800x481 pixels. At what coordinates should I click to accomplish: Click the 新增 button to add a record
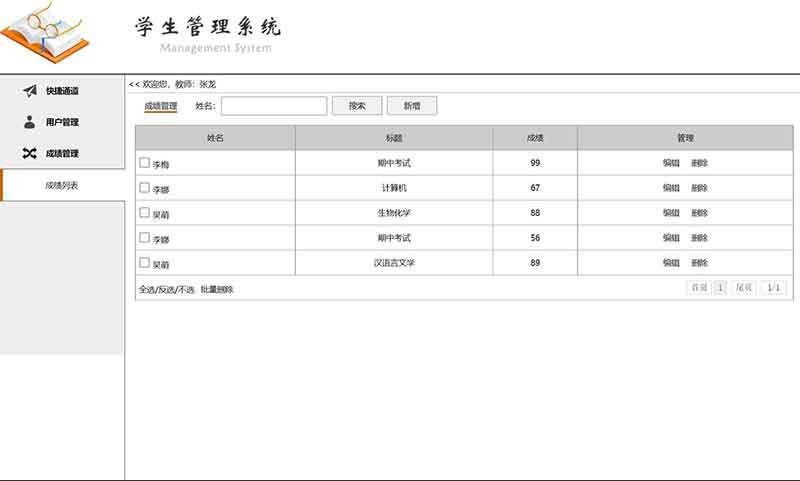(x=412, y=105)
